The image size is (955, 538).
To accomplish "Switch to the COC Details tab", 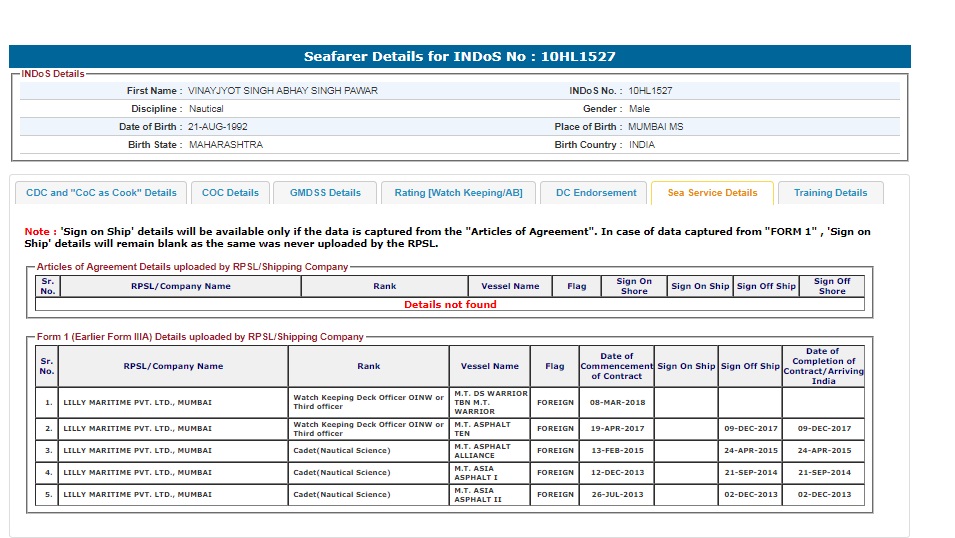I will (230, 193).
